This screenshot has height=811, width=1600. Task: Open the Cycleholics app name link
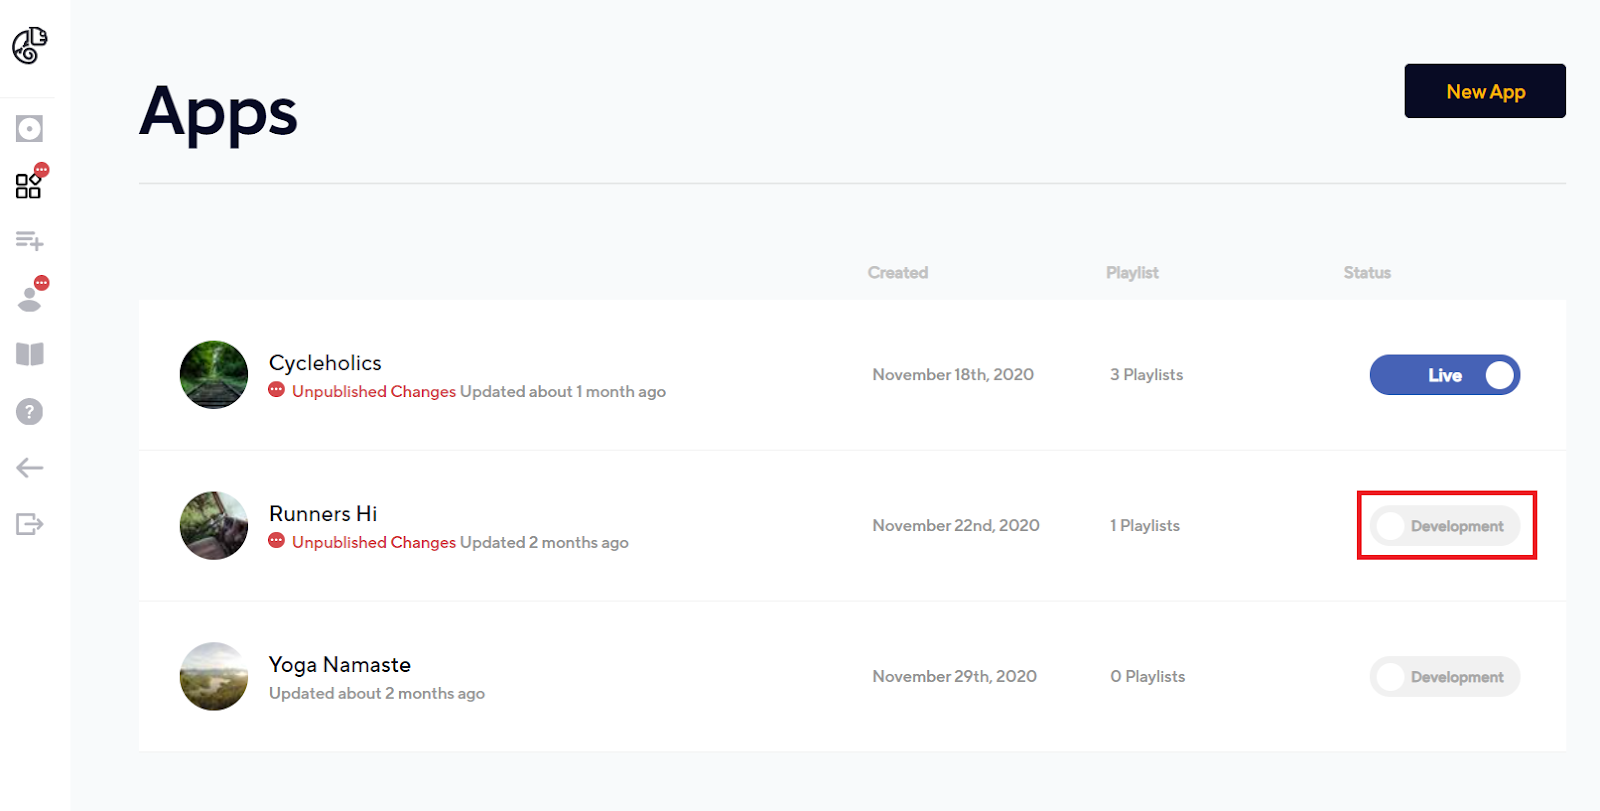pyautogui.click(x=325, y=363)
